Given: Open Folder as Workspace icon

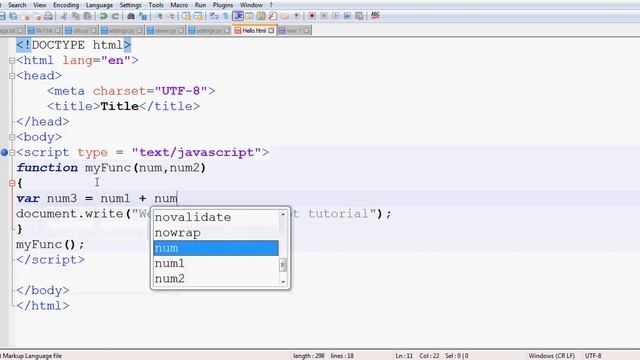Looking at the screenshot, I should coord(284,16).
